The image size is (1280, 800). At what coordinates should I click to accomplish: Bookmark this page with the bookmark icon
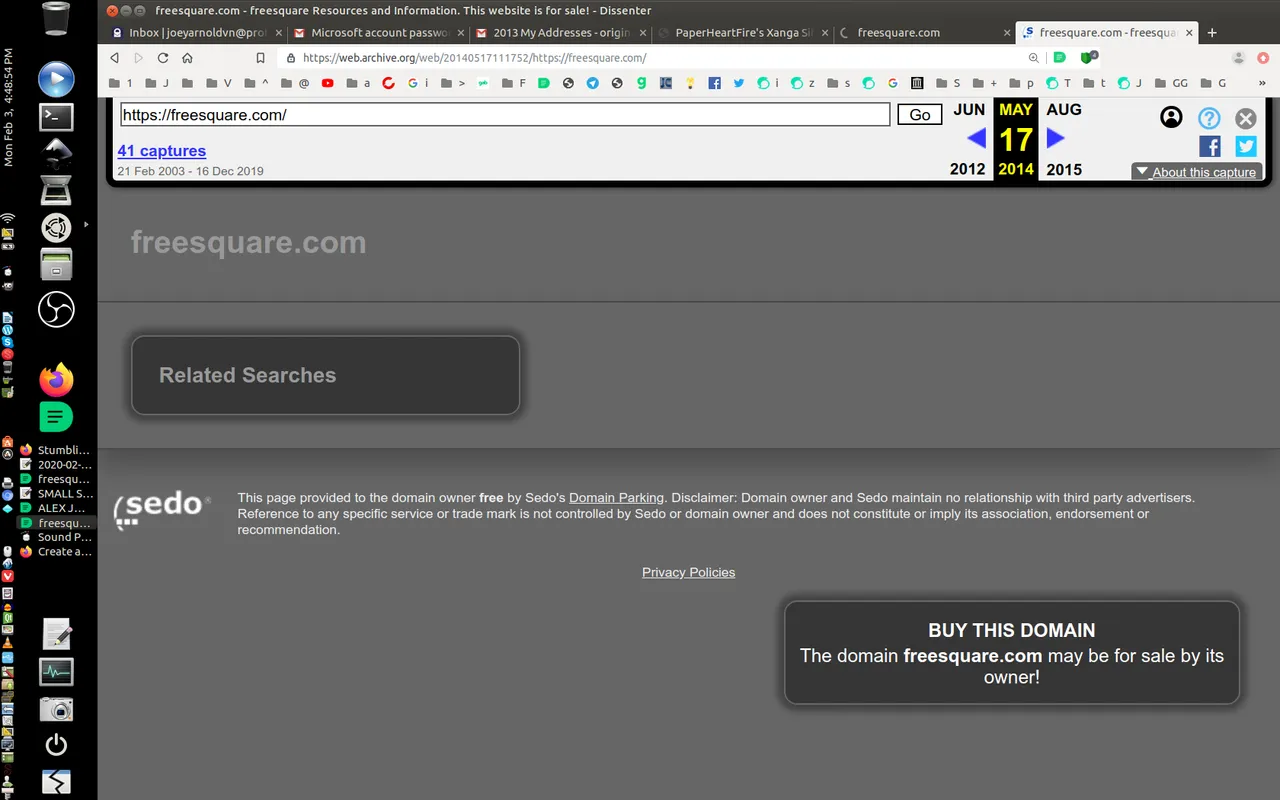260,58
